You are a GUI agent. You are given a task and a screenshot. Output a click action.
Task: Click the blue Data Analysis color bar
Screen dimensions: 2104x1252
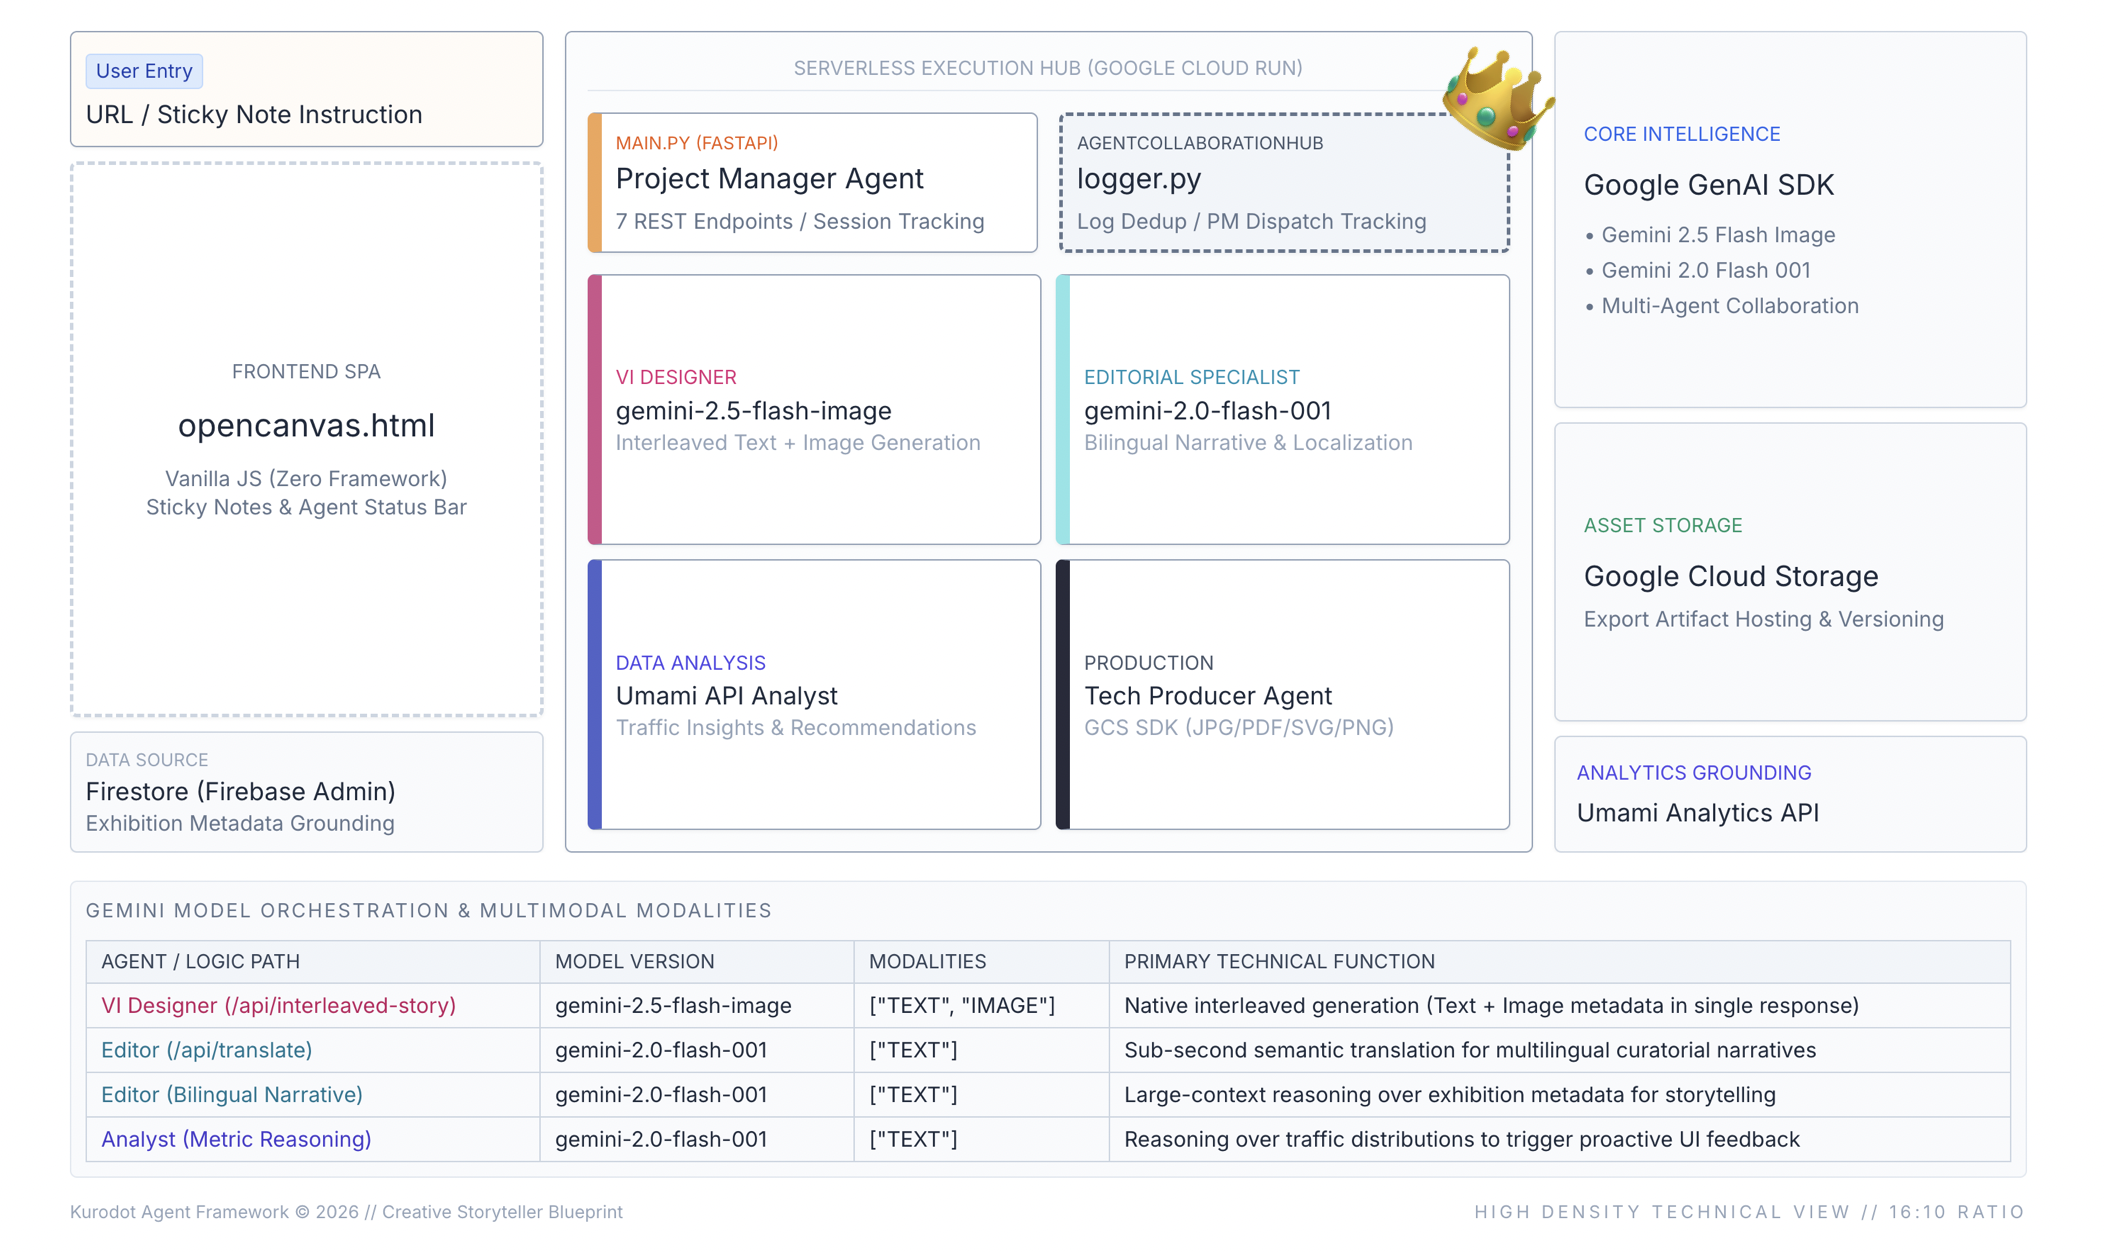coord(595,695)
